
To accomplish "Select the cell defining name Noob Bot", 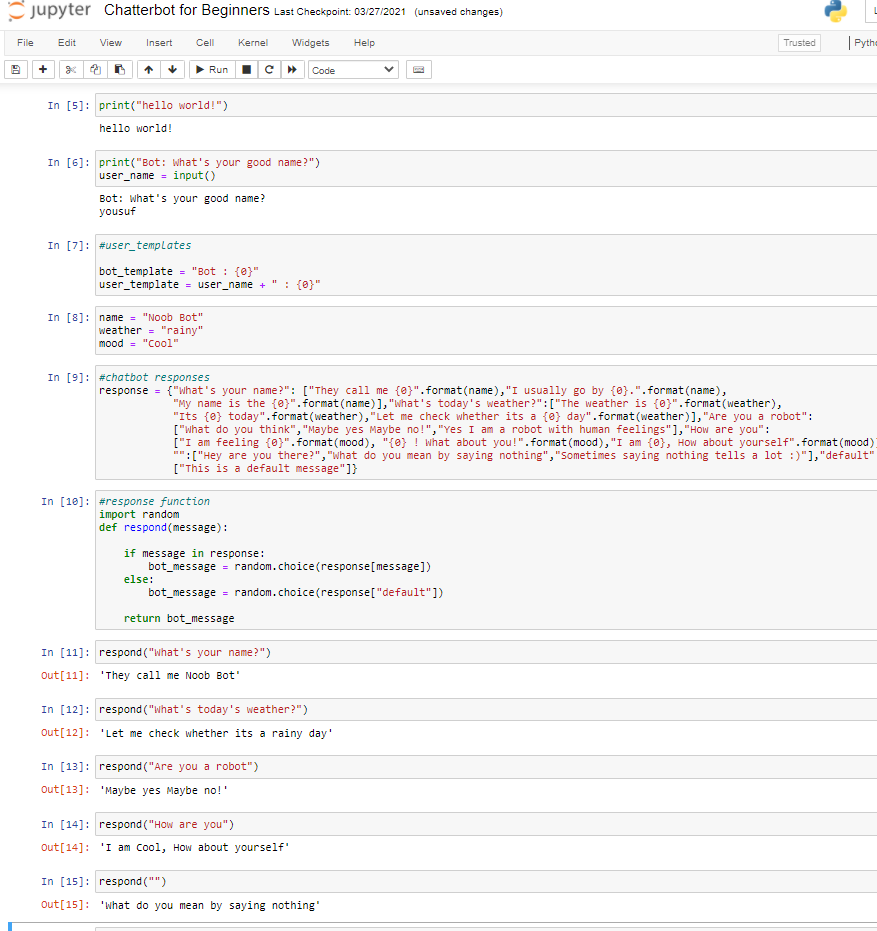I will pos(486,330).
